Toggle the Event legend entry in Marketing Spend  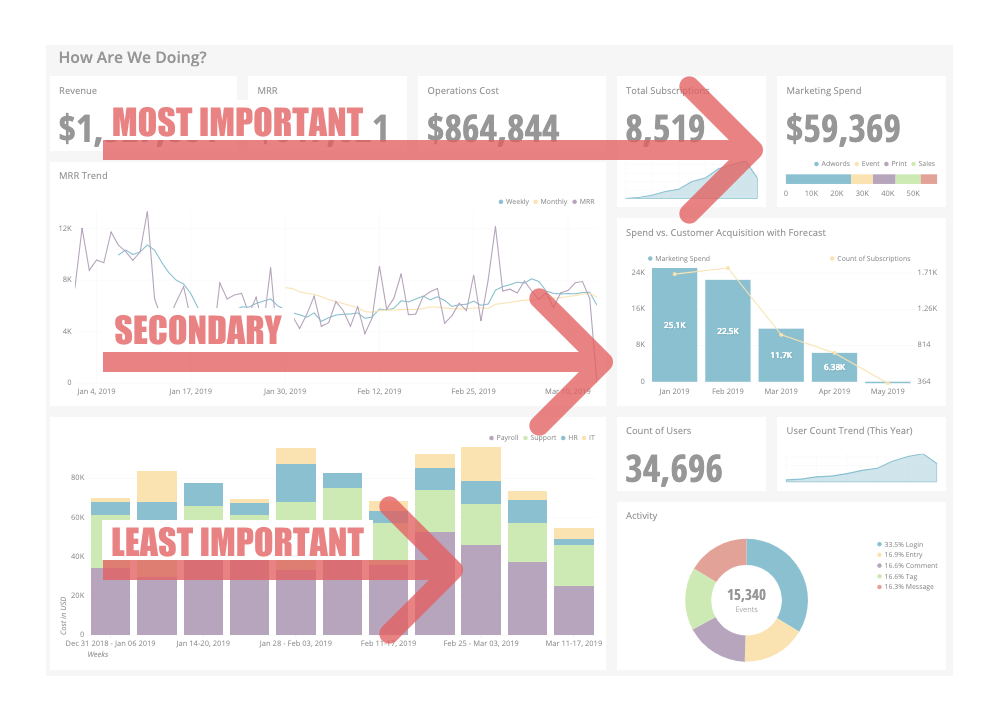(867, 164)
